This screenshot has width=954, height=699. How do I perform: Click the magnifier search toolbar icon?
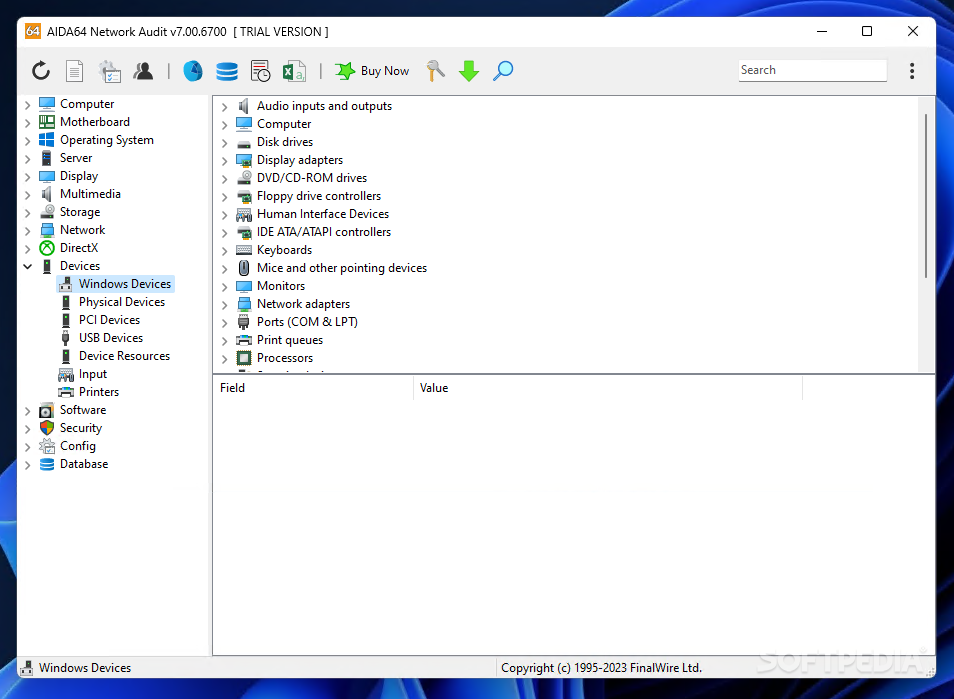click(x=503, y=71)
